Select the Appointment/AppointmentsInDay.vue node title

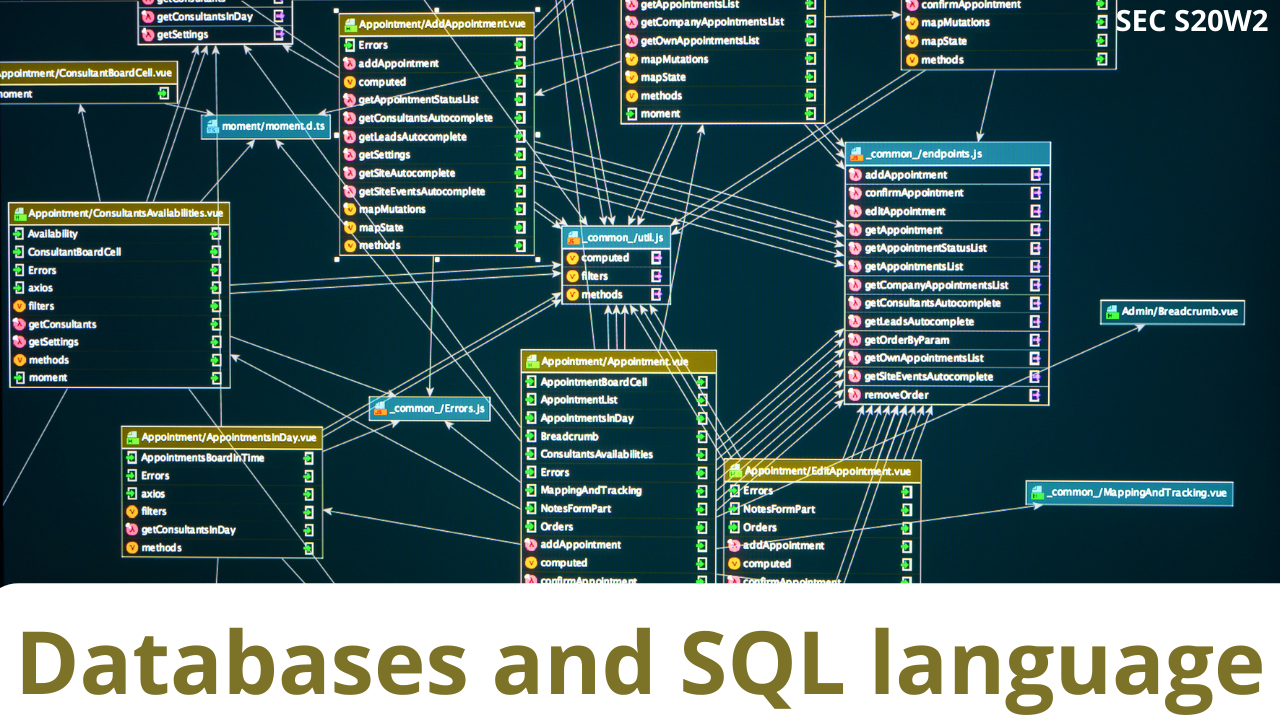tap(229, 437)
